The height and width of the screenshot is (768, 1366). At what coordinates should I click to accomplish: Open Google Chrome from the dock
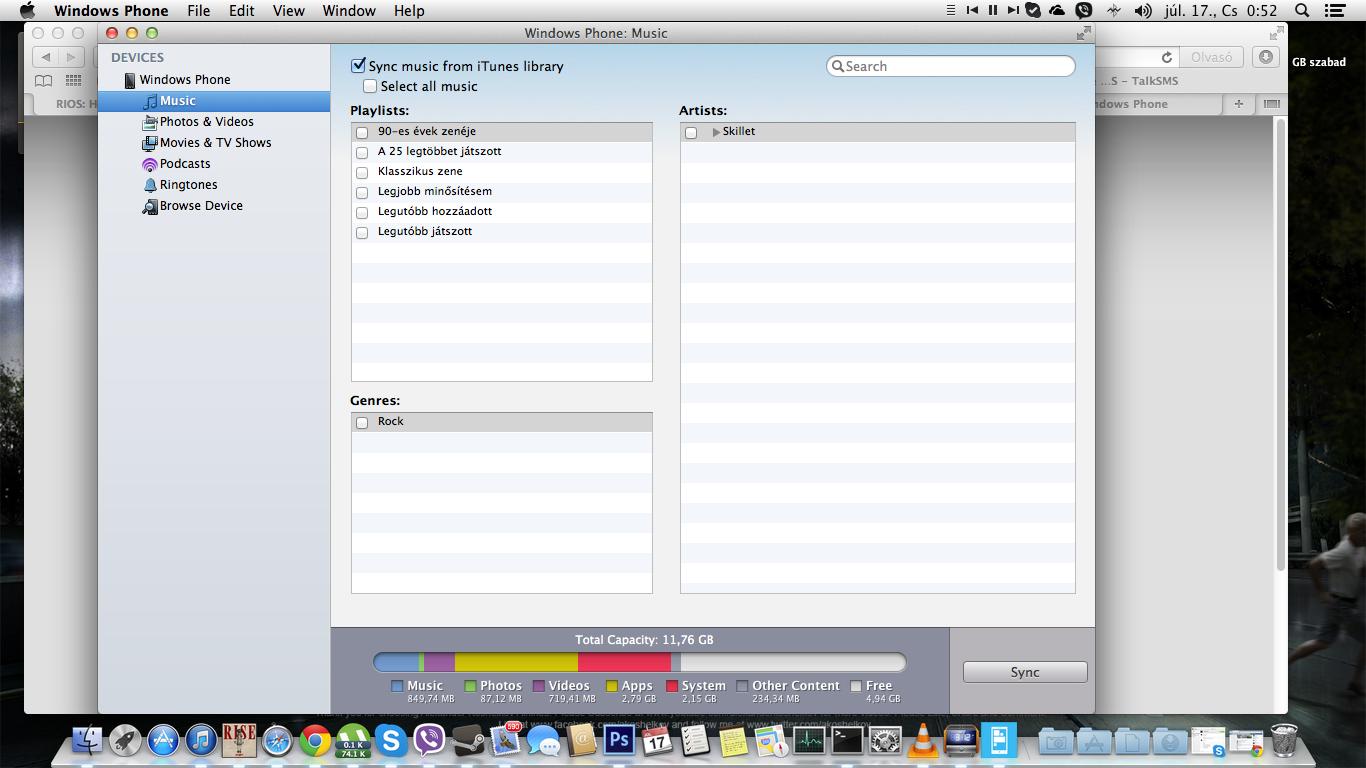315,740
